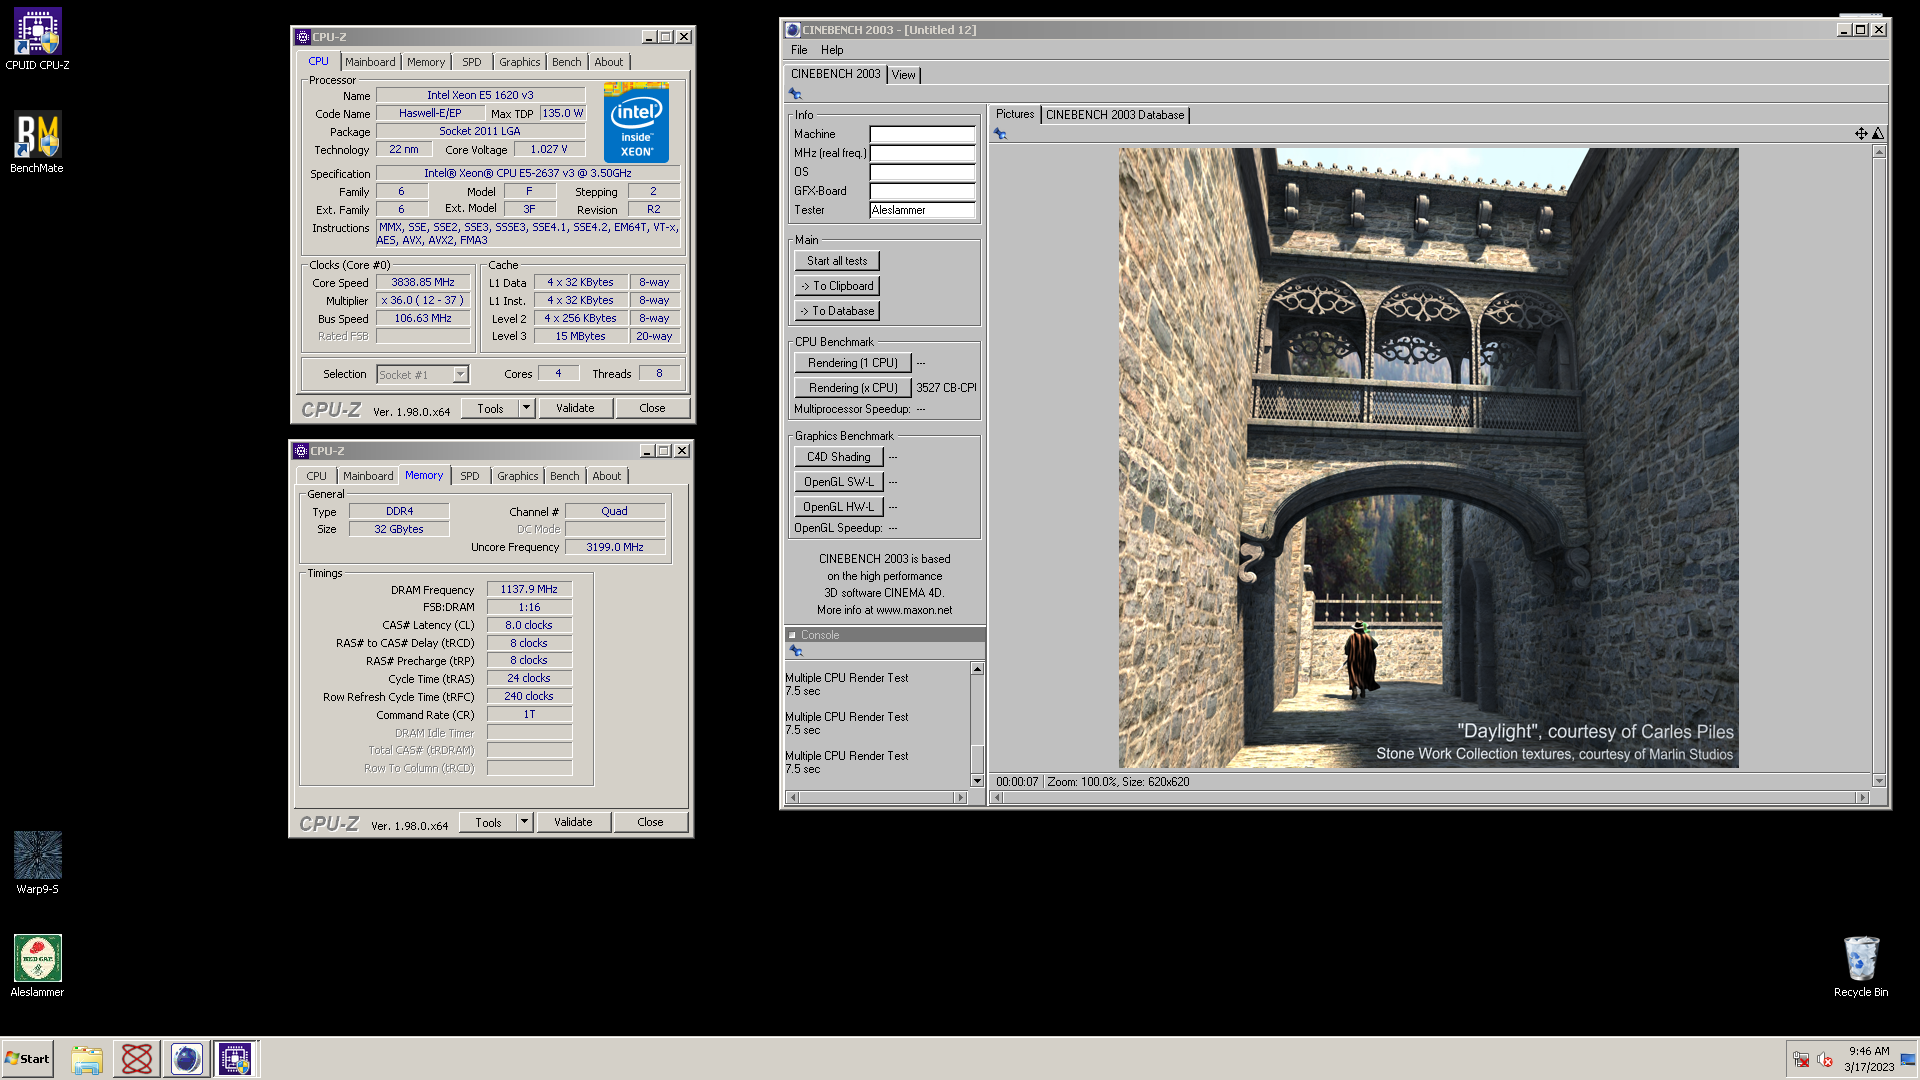
Task: Click the pin icon in Console panel
Action: coord(796,651)
